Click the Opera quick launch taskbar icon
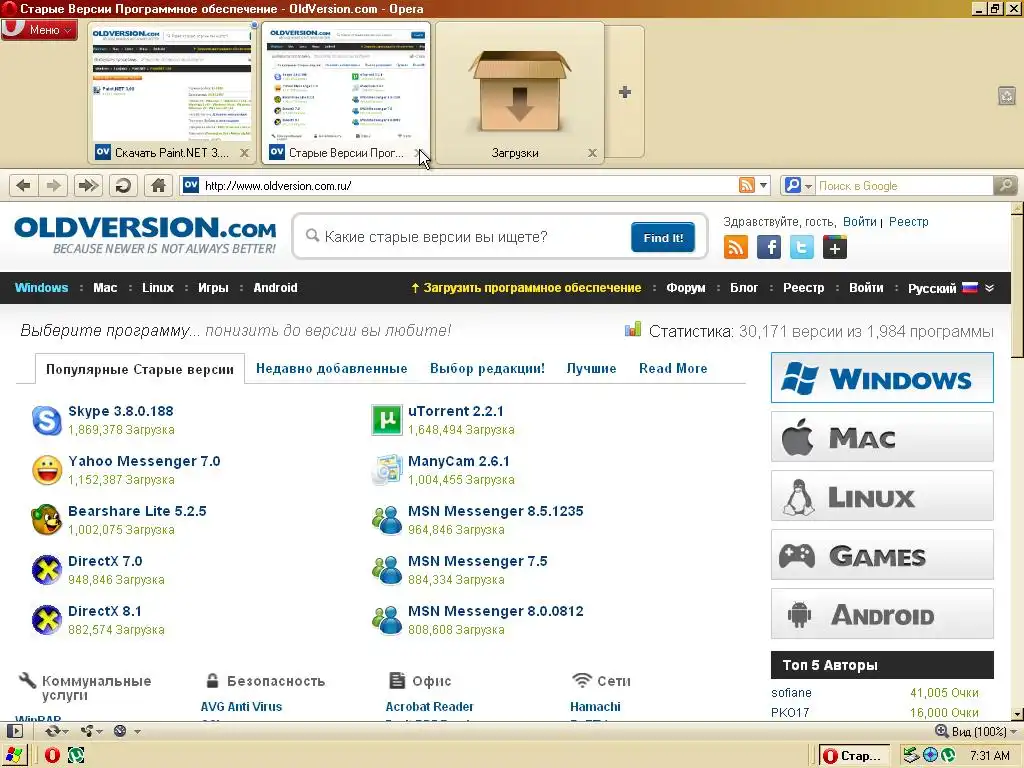The height and width of the screenshot is (768, 1024). point(52,756)
